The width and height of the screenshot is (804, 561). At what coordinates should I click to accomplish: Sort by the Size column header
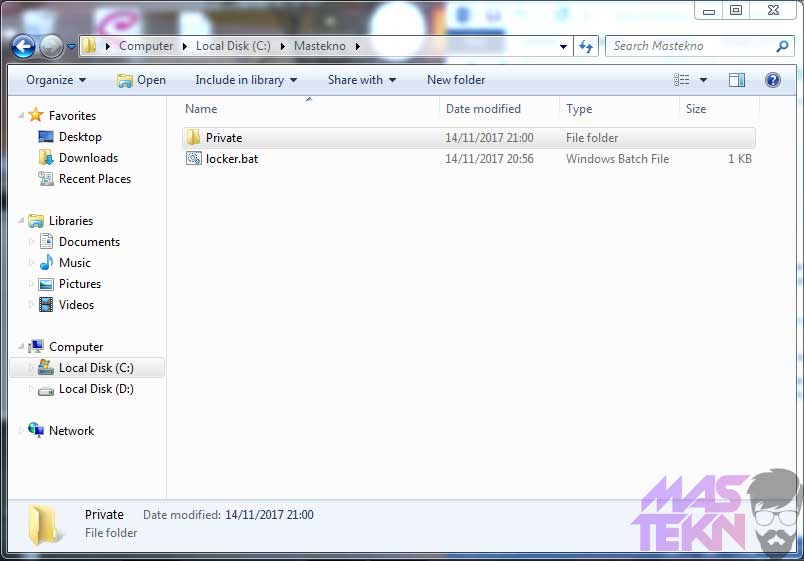pos(719,109)
